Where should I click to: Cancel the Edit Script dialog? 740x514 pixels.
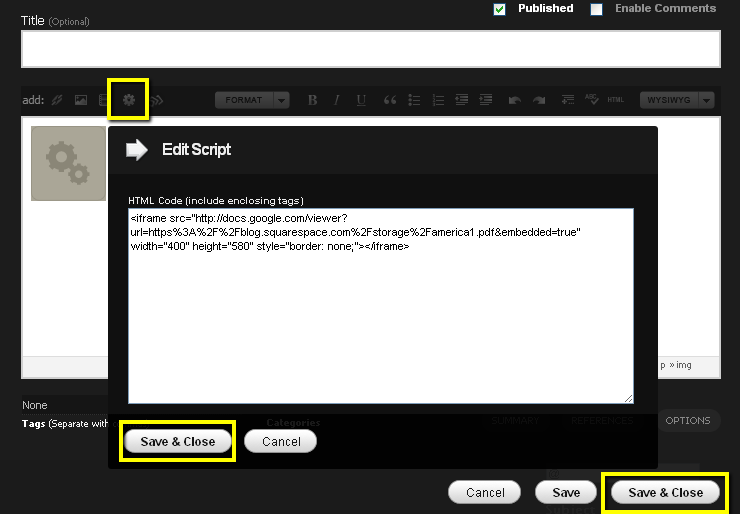tap(281, 441)
